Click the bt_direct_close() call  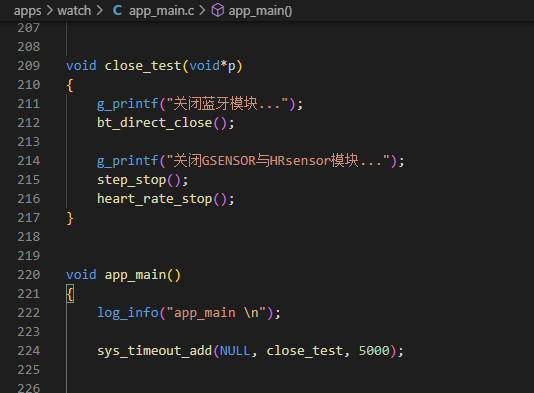(166, 123)
